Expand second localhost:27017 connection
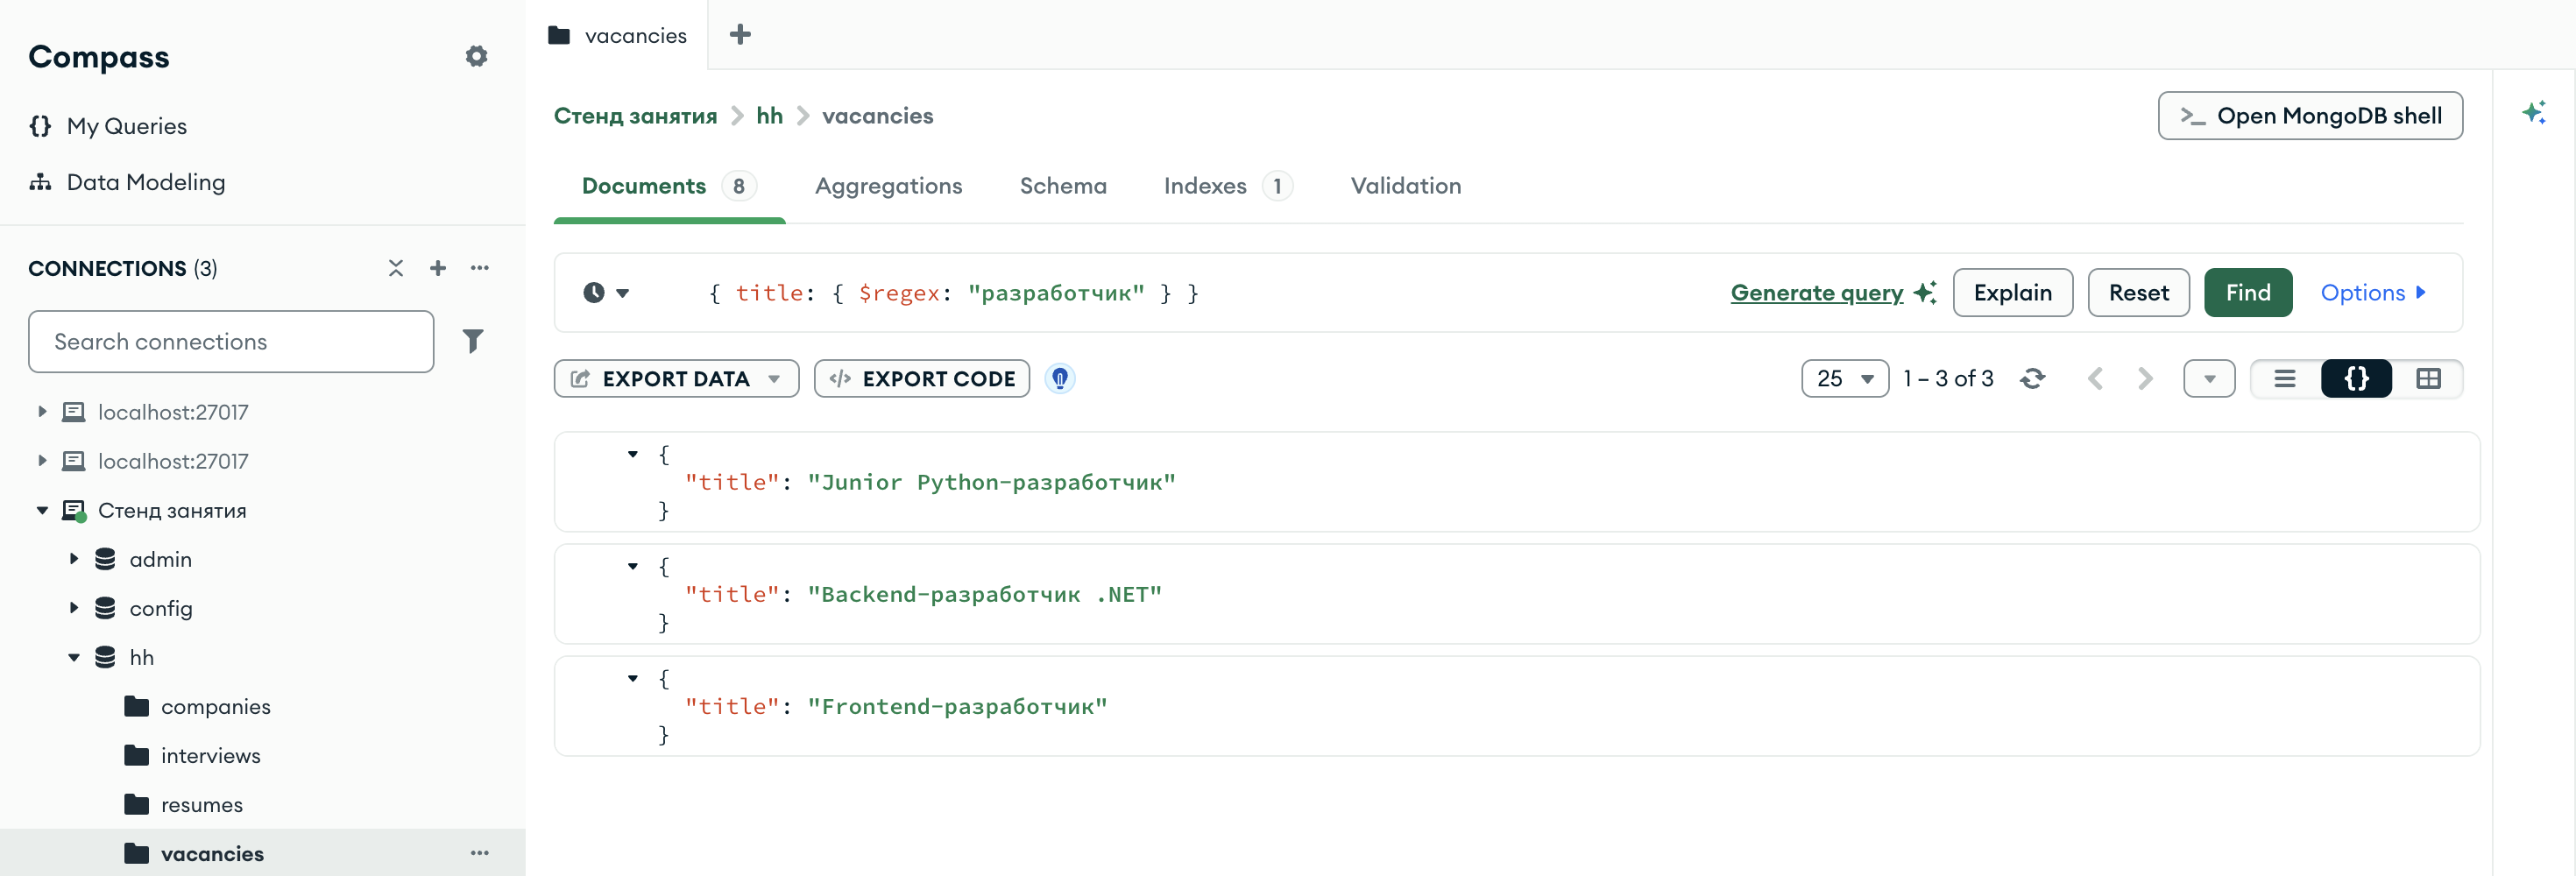 [x=42, y=461]
